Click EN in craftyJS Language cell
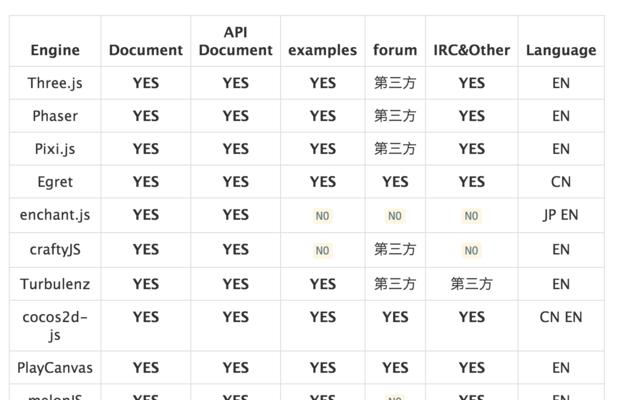The image size is (619, 400). [561, 250]
